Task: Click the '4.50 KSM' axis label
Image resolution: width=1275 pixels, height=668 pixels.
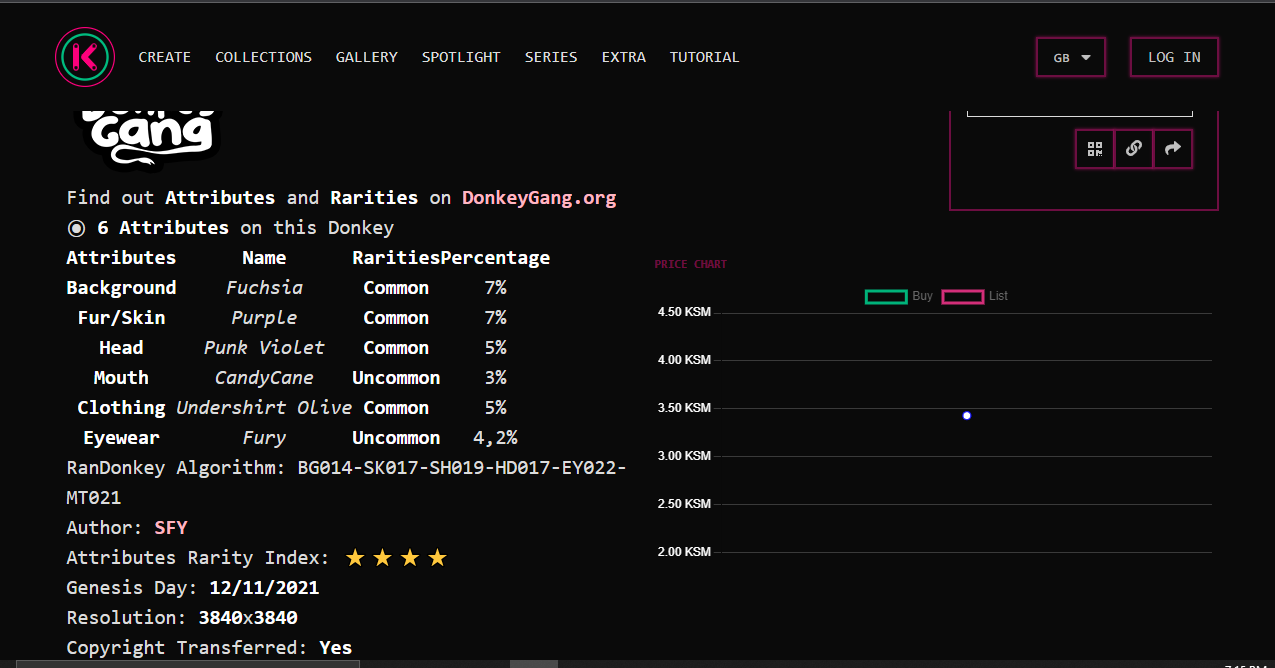Action: pos(684,312)
